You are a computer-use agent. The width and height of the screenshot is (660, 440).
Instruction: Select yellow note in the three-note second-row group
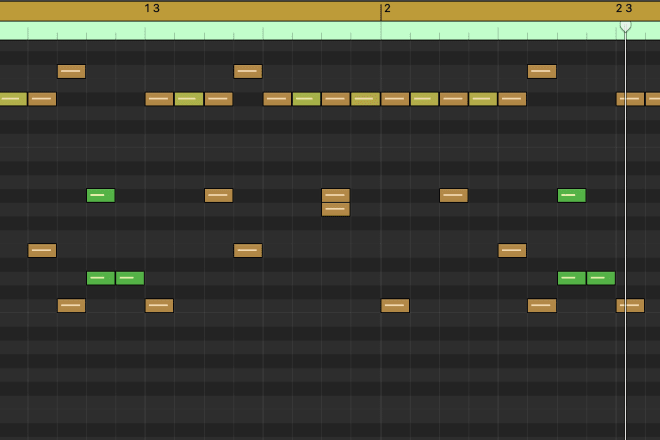[189, 99]
